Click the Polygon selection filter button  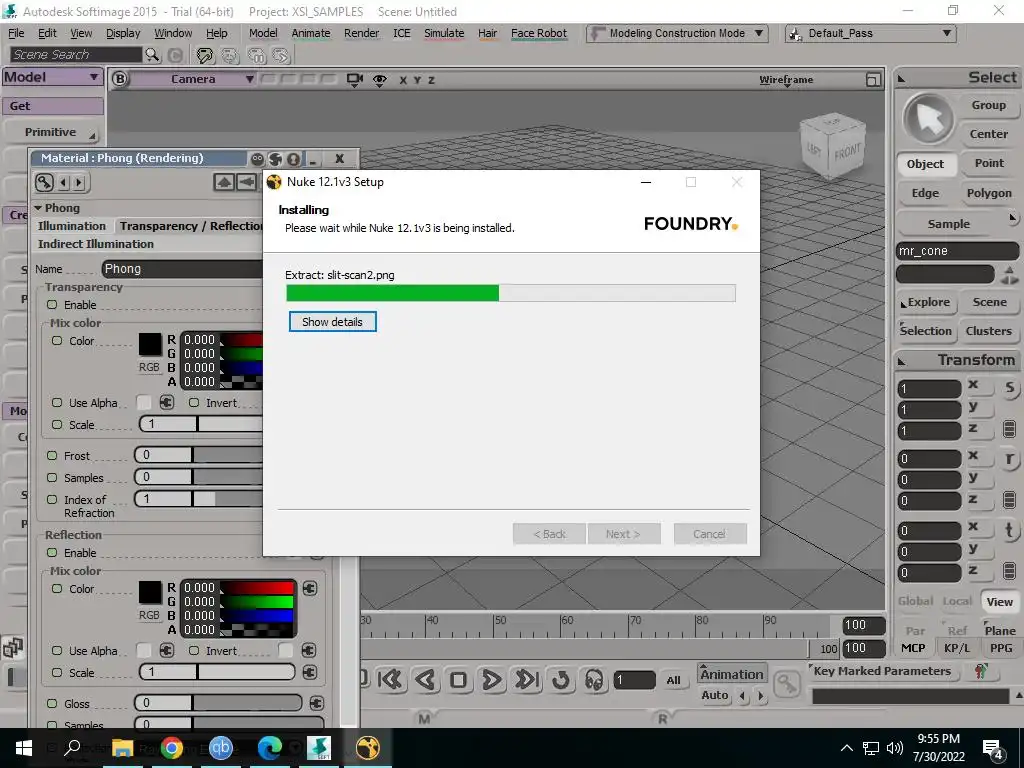989,193
